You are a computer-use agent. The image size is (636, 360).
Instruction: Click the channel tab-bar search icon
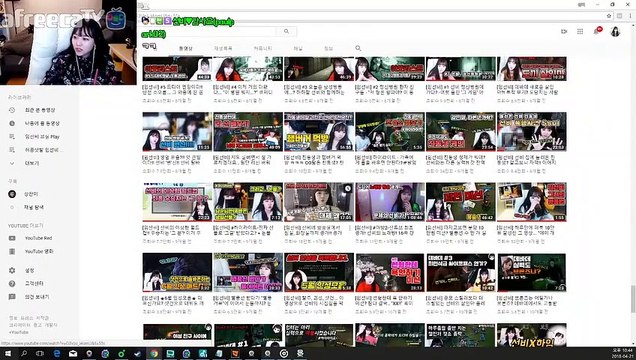(x=358, y=48)
